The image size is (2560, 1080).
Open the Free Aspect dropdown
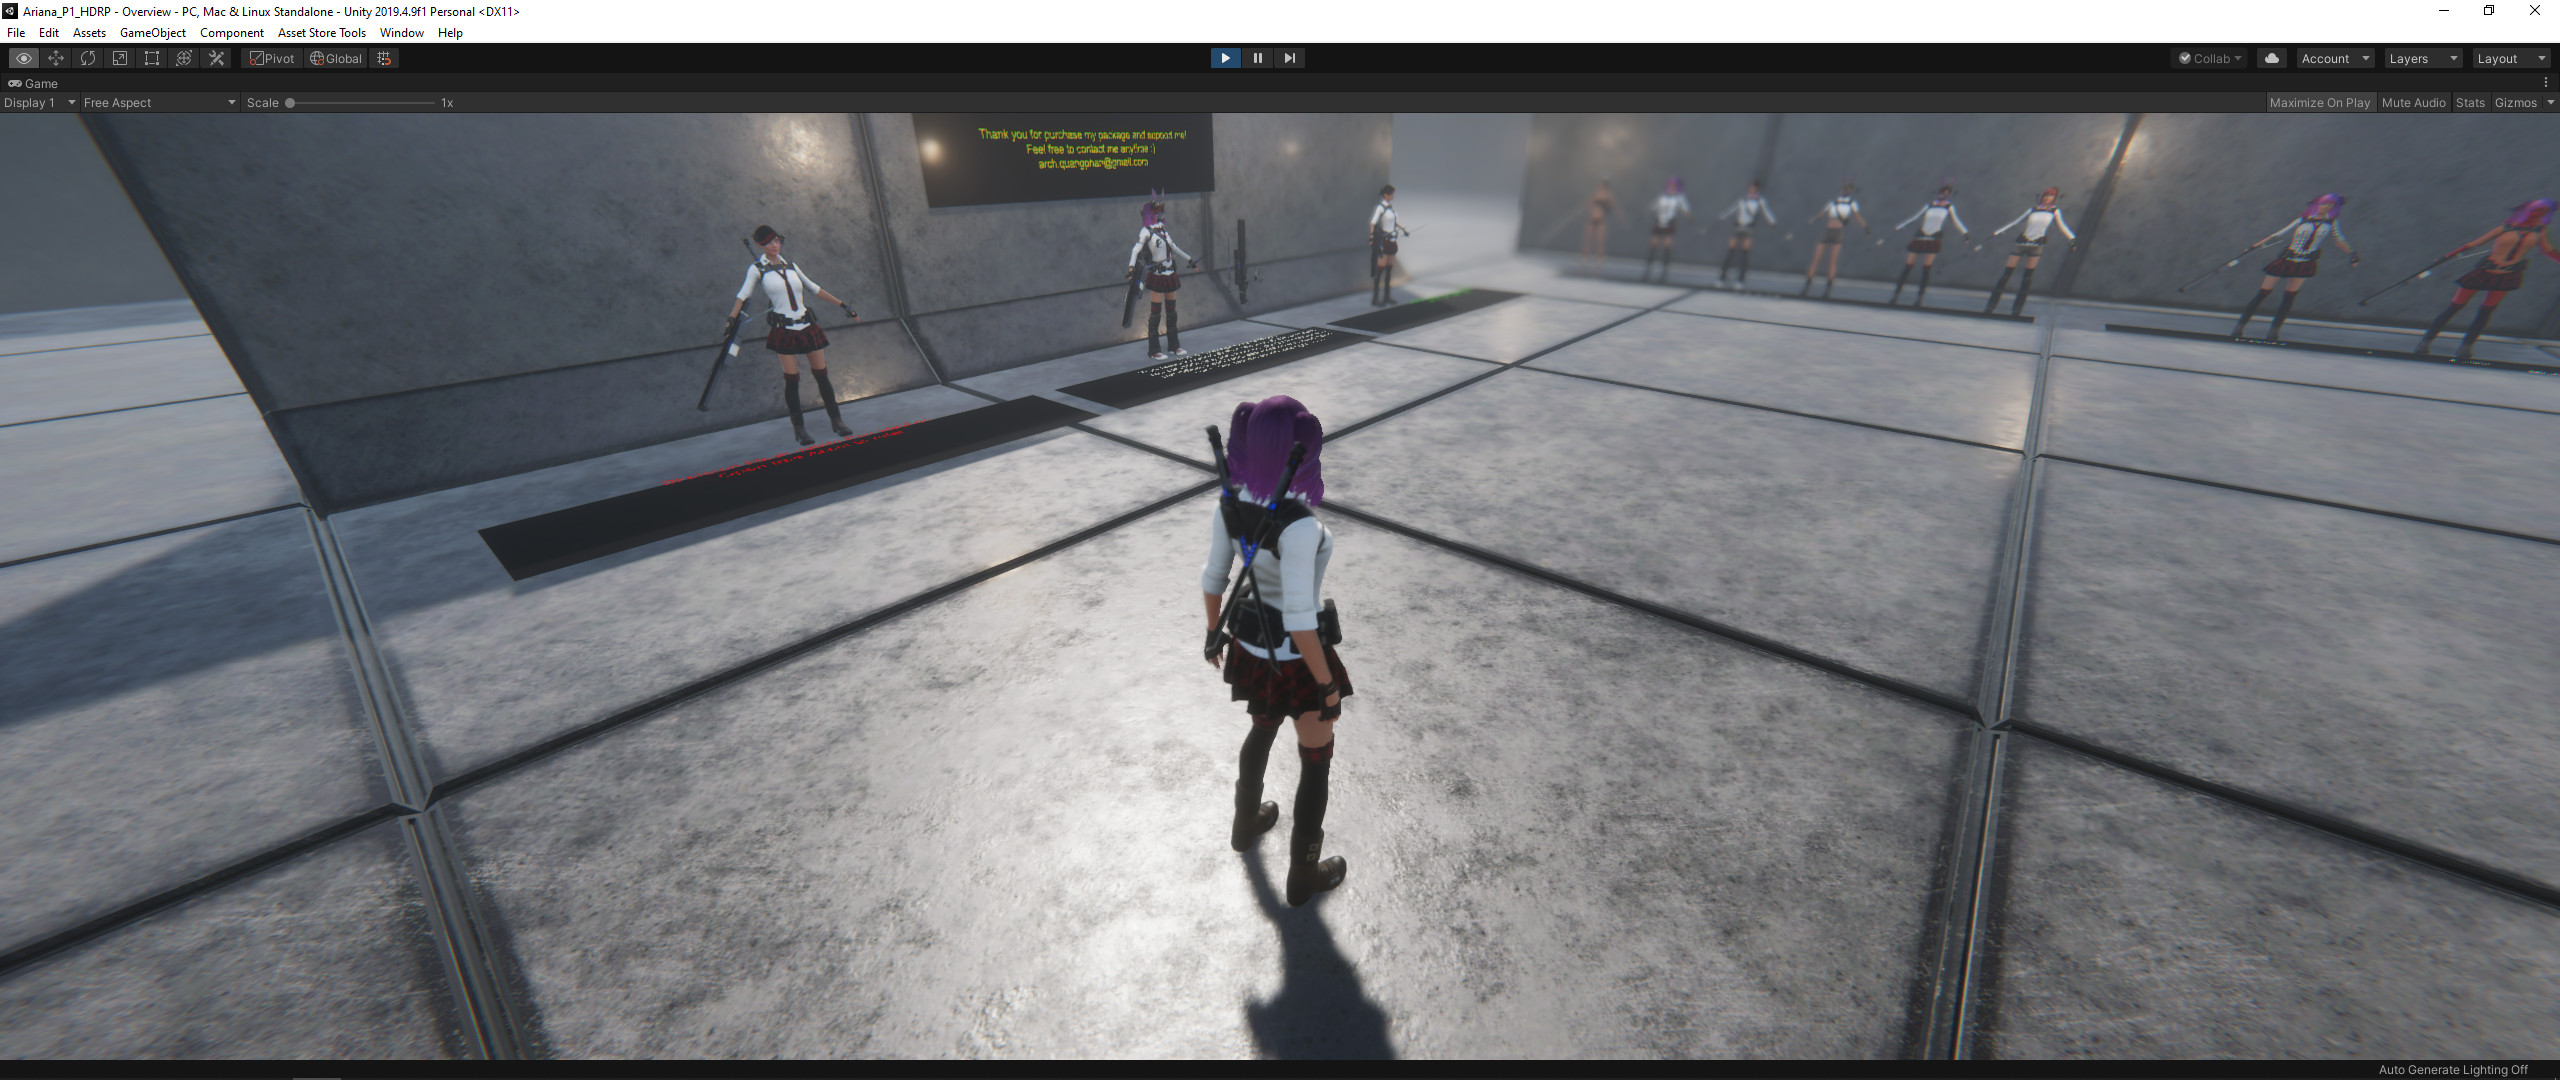click(159, 102)
